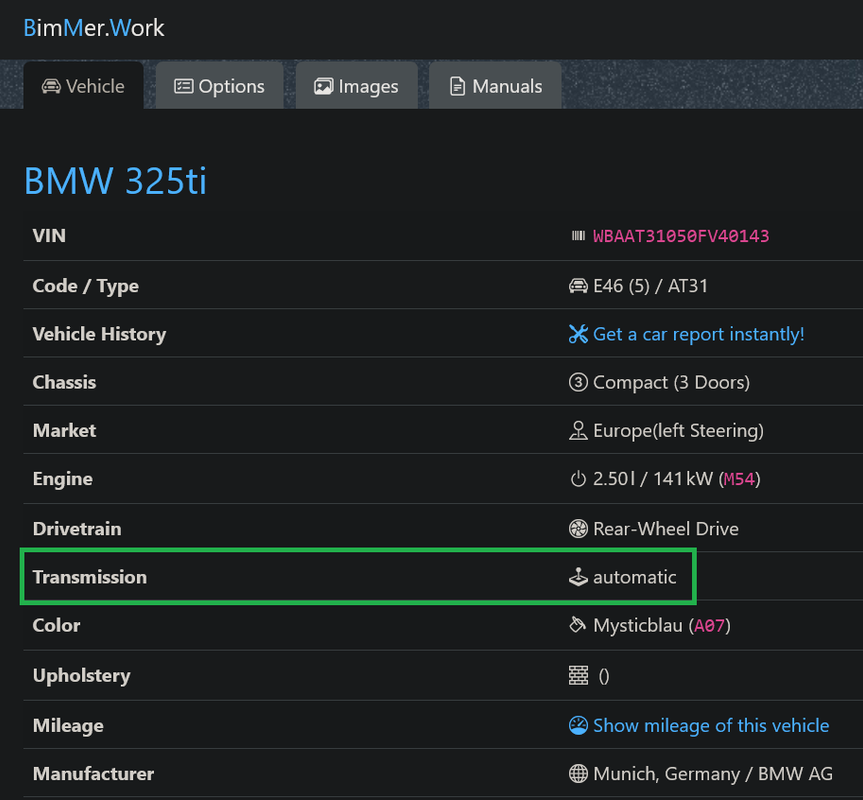Click the Vehicle History row label
The height and width of the screenshot is (800, 863).
coord(99,335)
